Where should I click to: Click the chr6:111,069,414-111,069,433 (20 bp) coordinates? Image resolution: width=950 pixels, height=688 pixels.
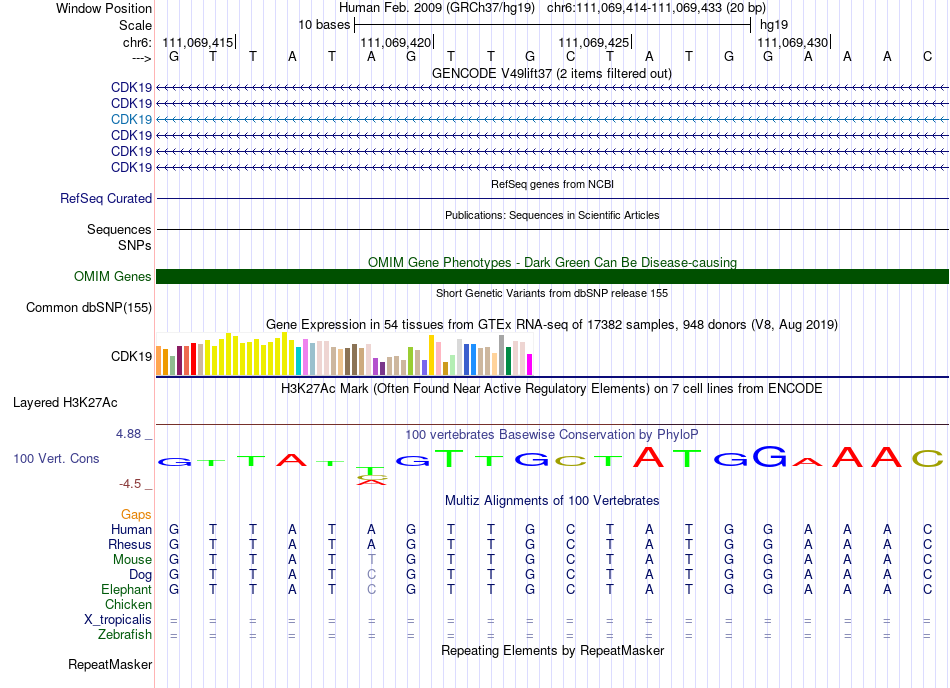(656, 8)
